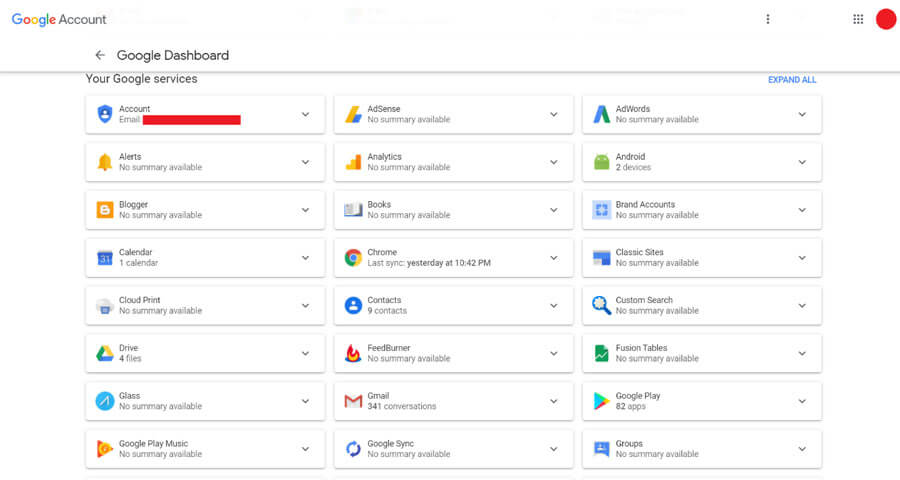900x480 pixels.
Task: Open the profile avatar menu
Action: tap(886, 19)
